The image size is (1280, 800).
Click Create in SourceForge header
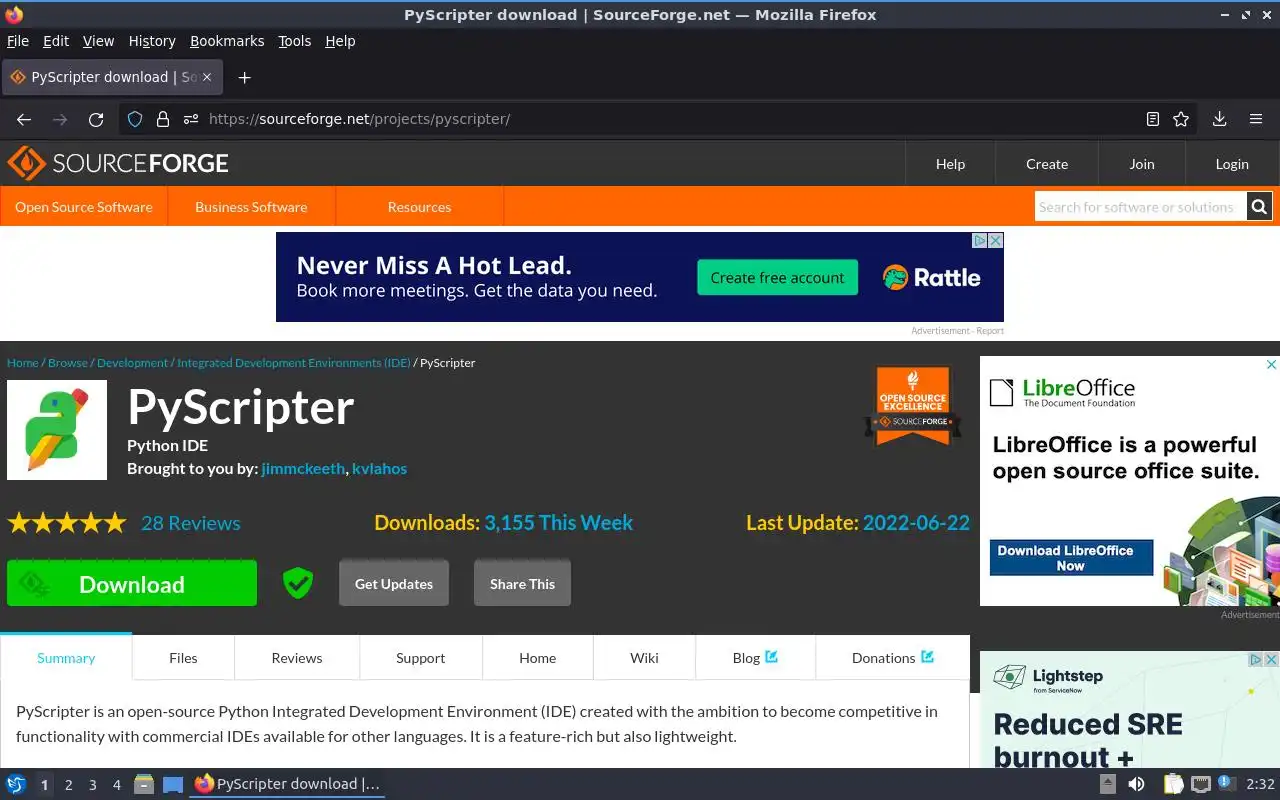tap(1047, 164)
